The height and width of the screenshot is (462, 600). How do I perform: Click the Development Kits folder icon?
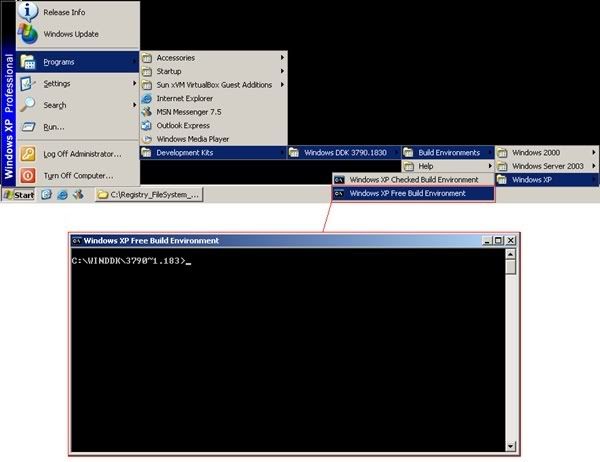point(147,153)
